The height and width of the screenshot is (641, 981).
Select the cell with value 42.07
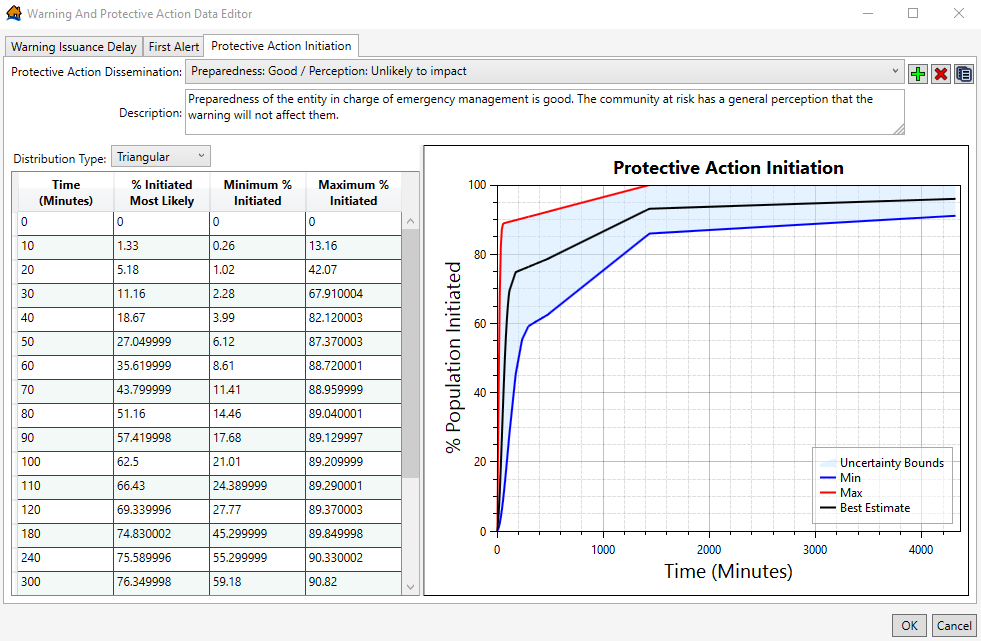click(353, 270)
